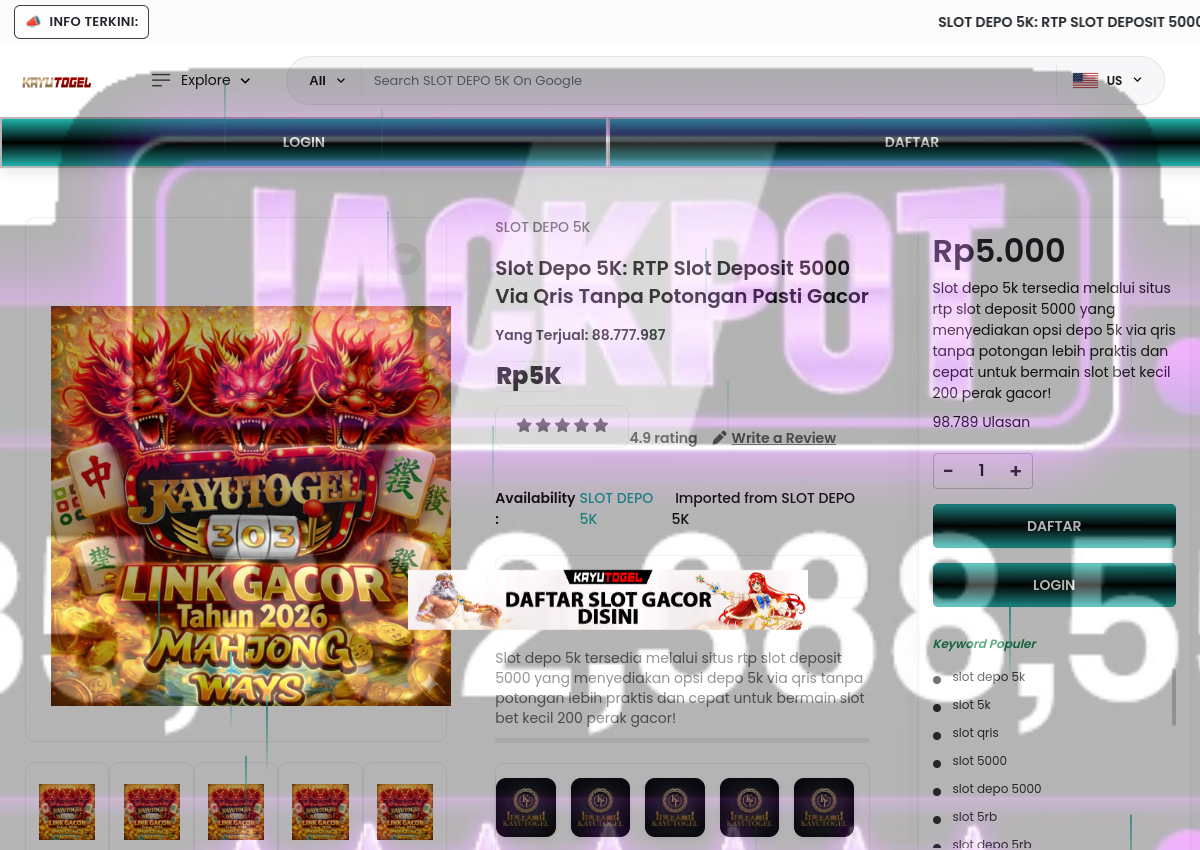1200x850 pixels.
Task: Click the first Kayutogel badge icon
Action: click(x=526, y=807)
